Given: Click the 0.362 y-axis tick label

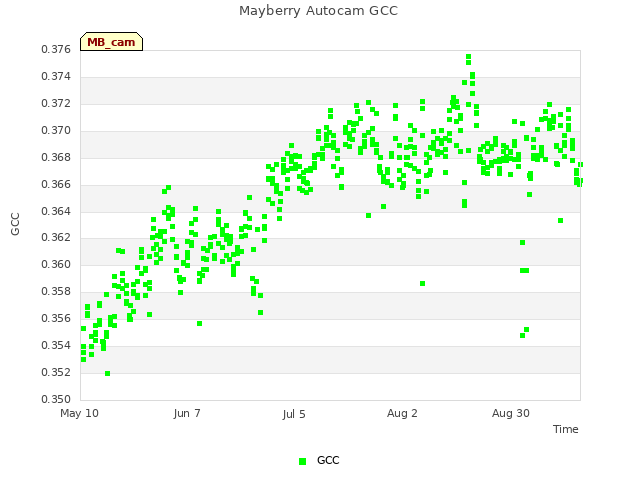Looking at the screenshot, I should pos(56,237).
